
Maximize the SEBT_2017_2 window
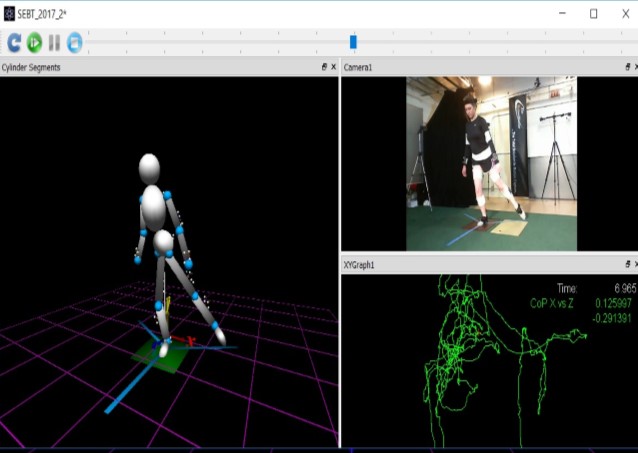pyautogui.click(x=593, y=13)
